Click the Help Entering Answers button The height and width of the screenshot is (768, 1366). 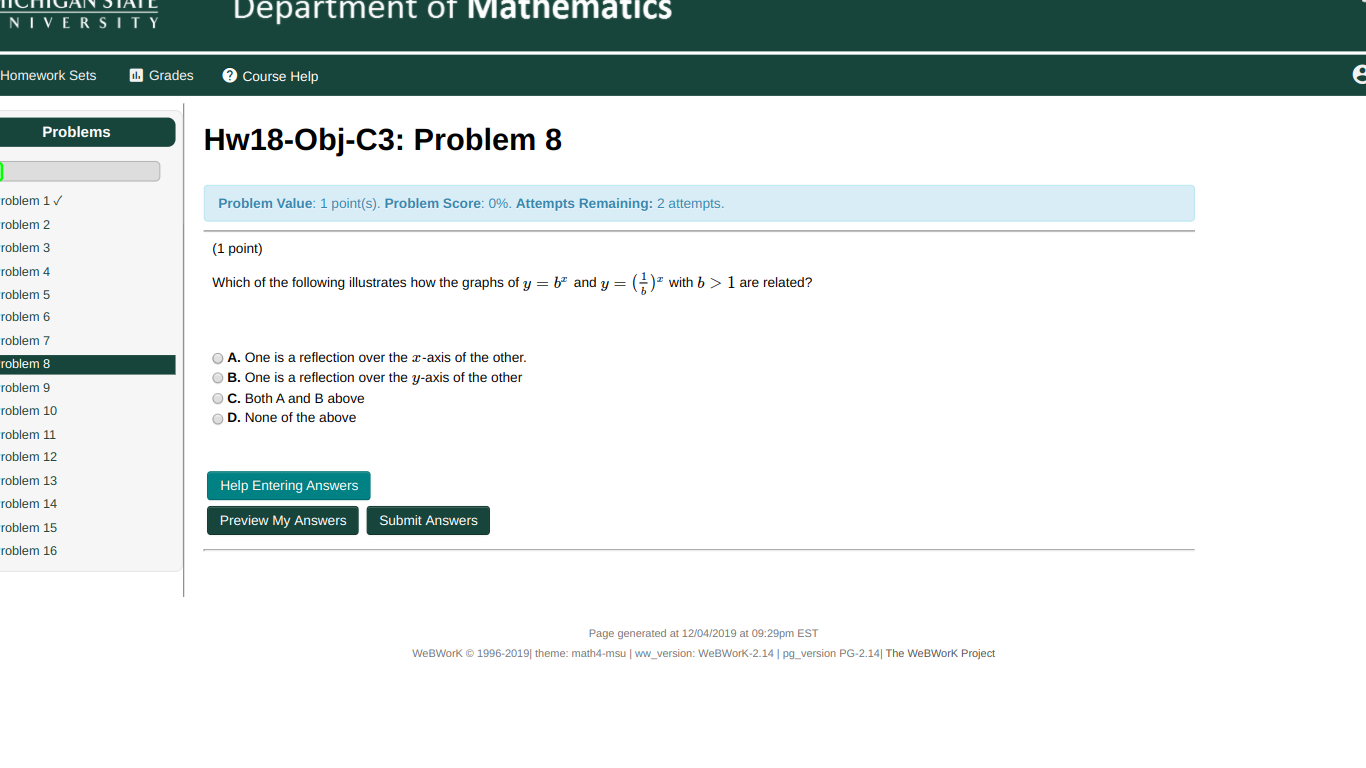[288, 485]
